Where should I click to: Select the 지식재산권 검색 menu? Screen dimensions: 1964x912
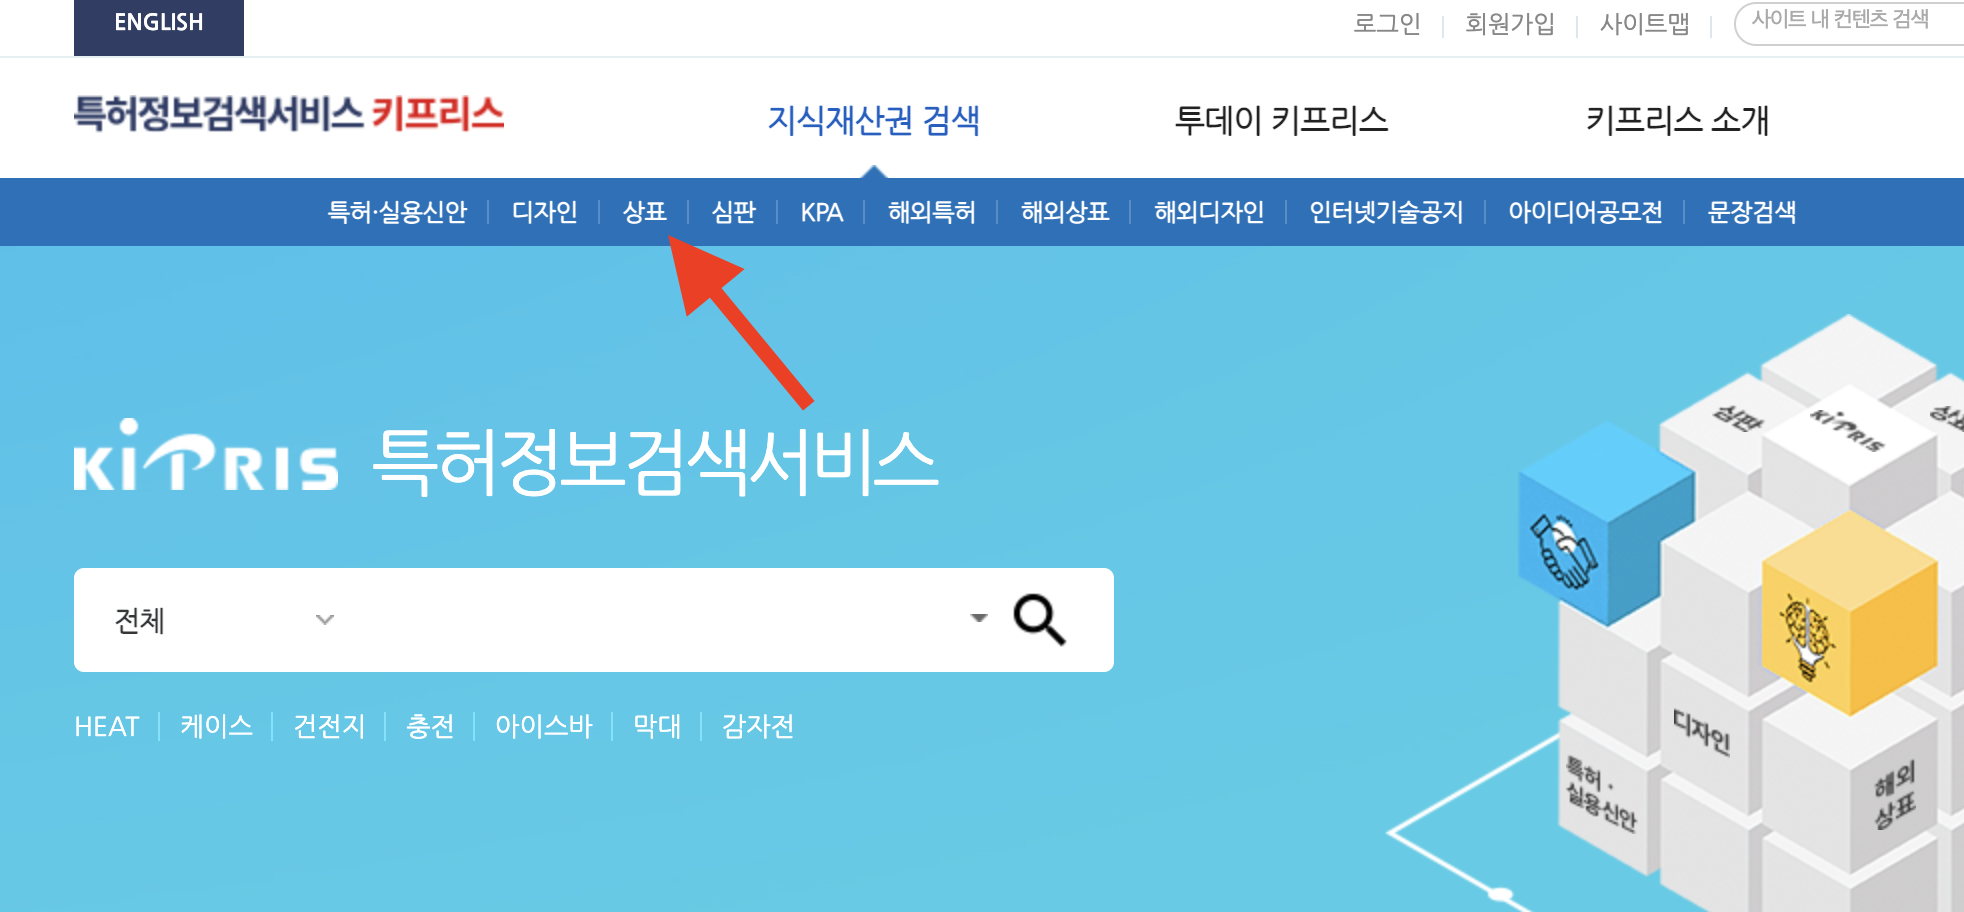(x=876, y=120)
